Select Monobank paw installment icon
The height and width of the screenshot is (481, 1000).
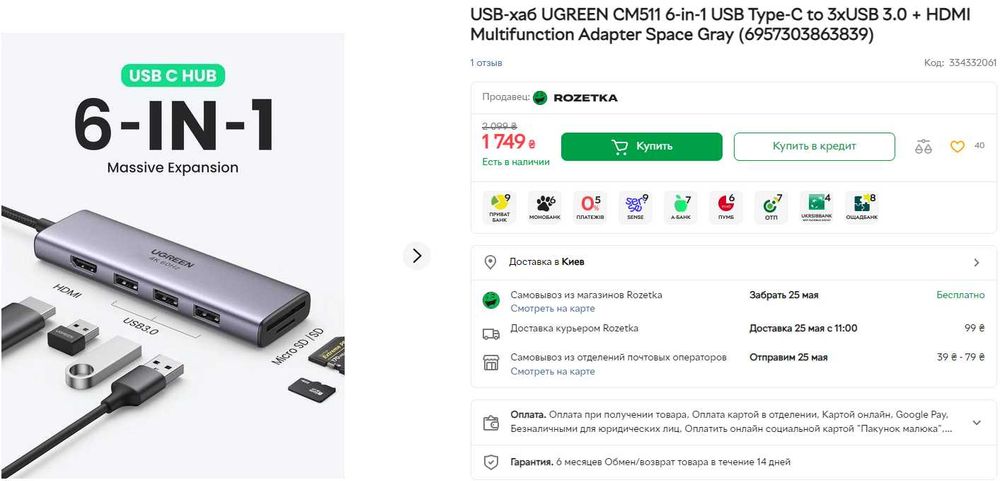click(545, 207)
